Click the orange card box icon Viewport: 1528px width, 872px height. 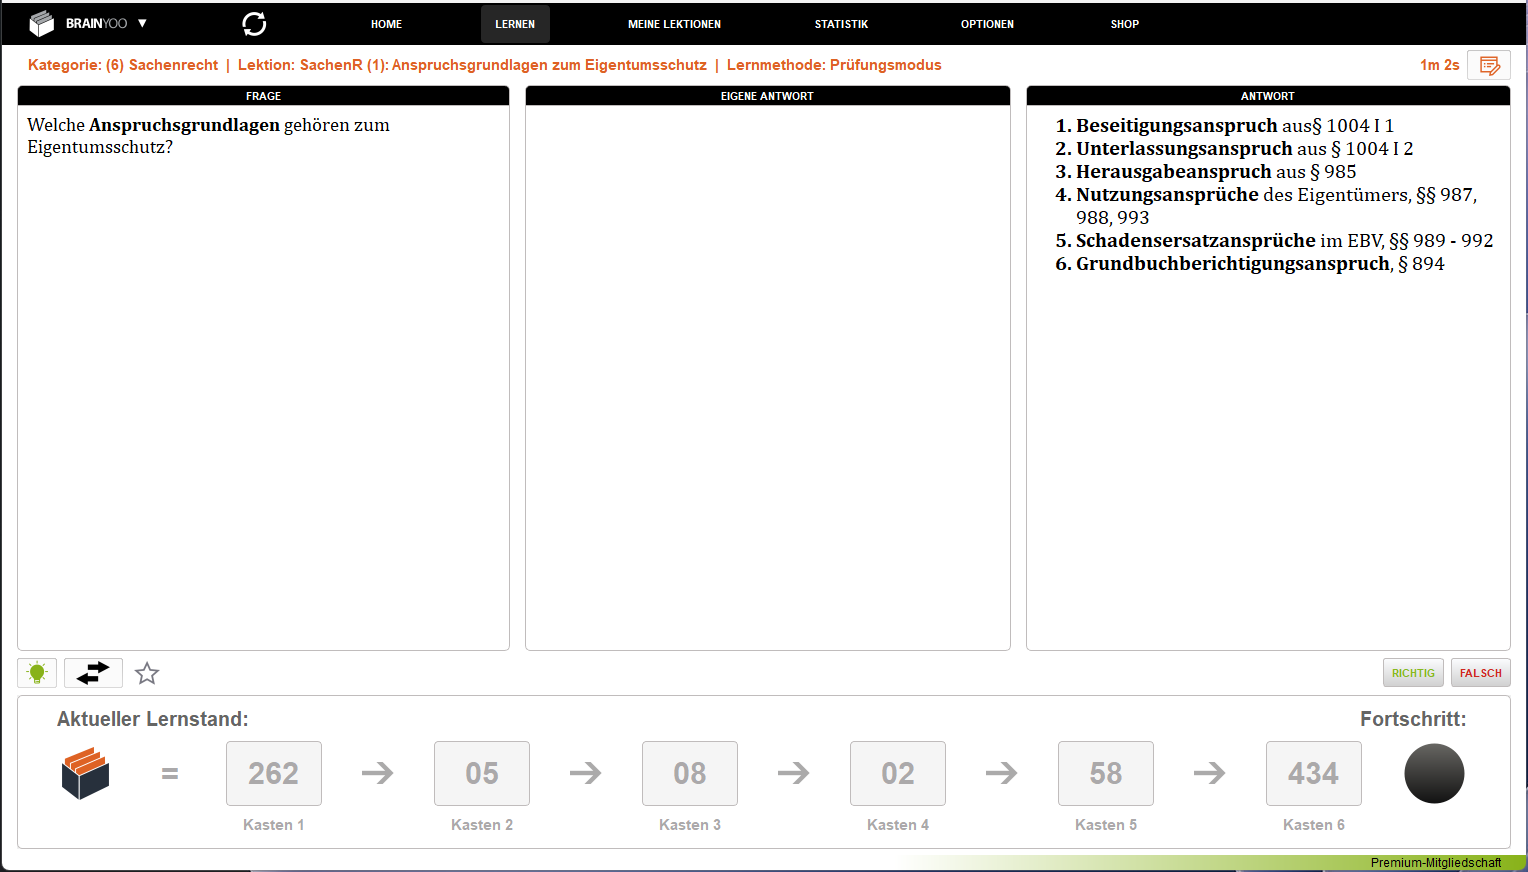click(85, 773)
